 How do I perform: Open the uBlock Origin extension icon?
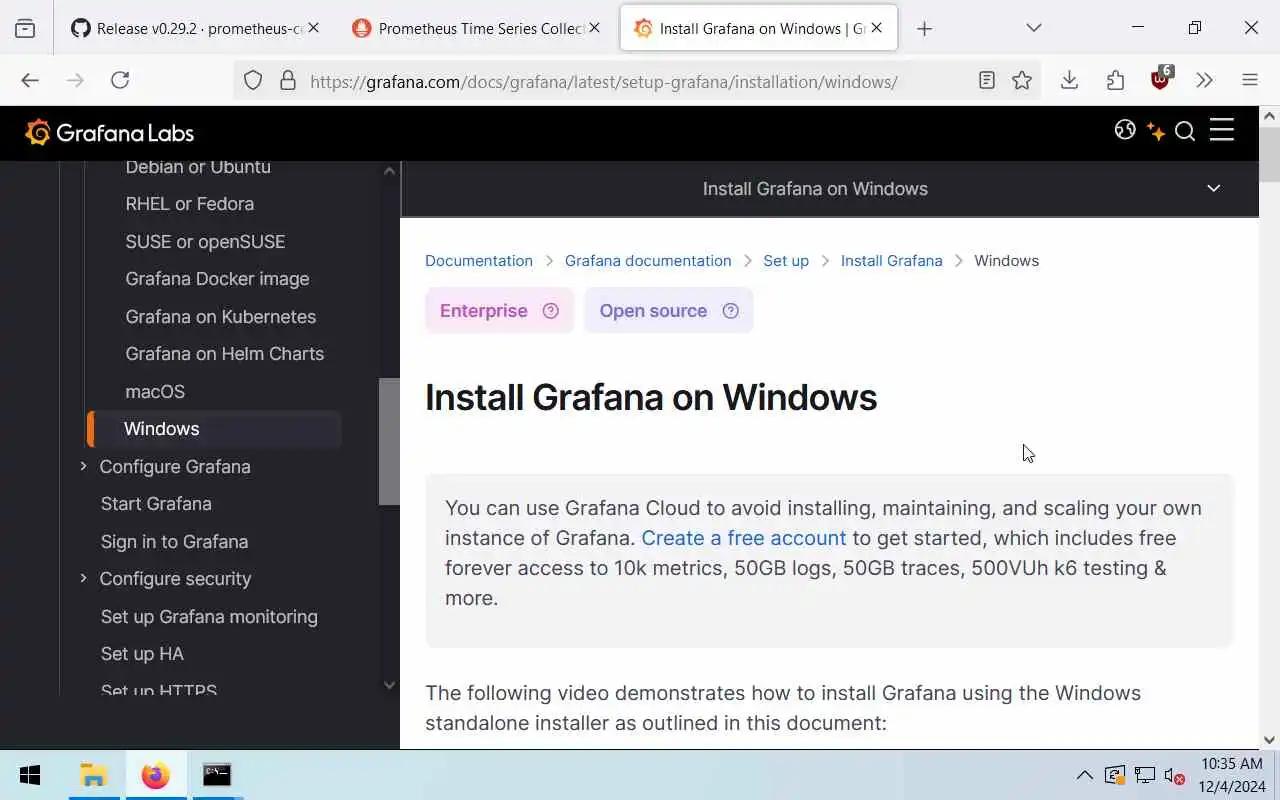(1161, 79)
